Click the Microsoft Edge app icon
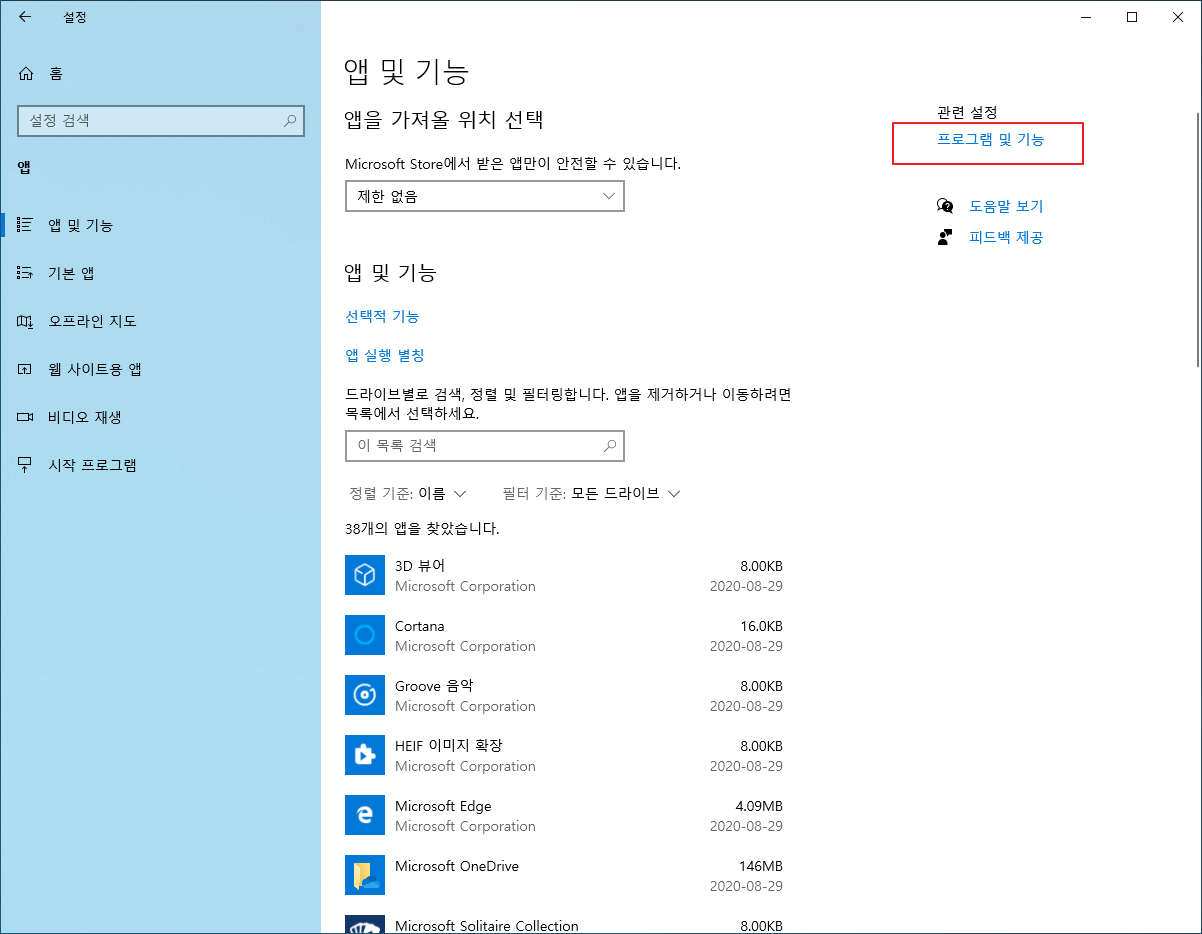This screenshot has height=934, width=1202. click(365, 815)
